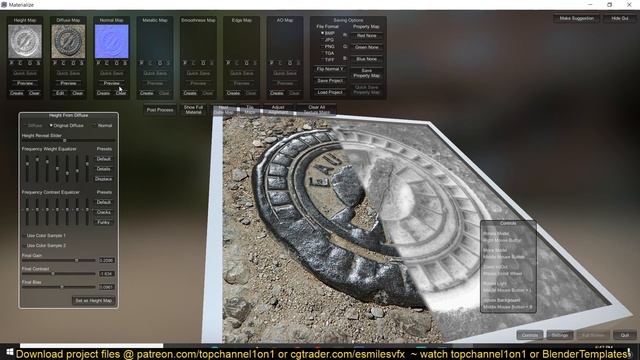The height and width of the screenshot is (360, 640).
Task: Click the Normal Map S button
Action: pyautogui.click(x=125, y=63)
